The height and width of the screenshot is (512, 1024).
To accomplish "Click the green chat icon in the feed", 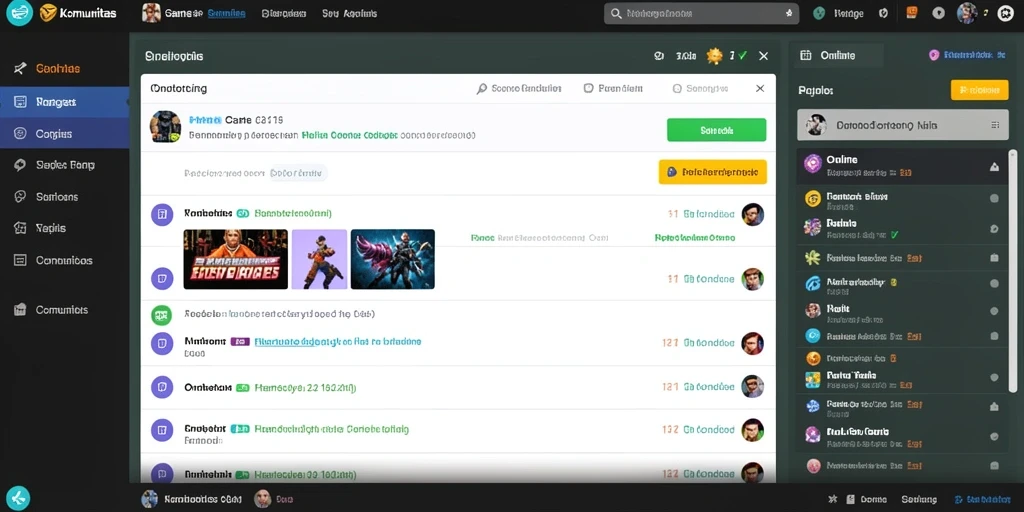I will tap(161, 315).
